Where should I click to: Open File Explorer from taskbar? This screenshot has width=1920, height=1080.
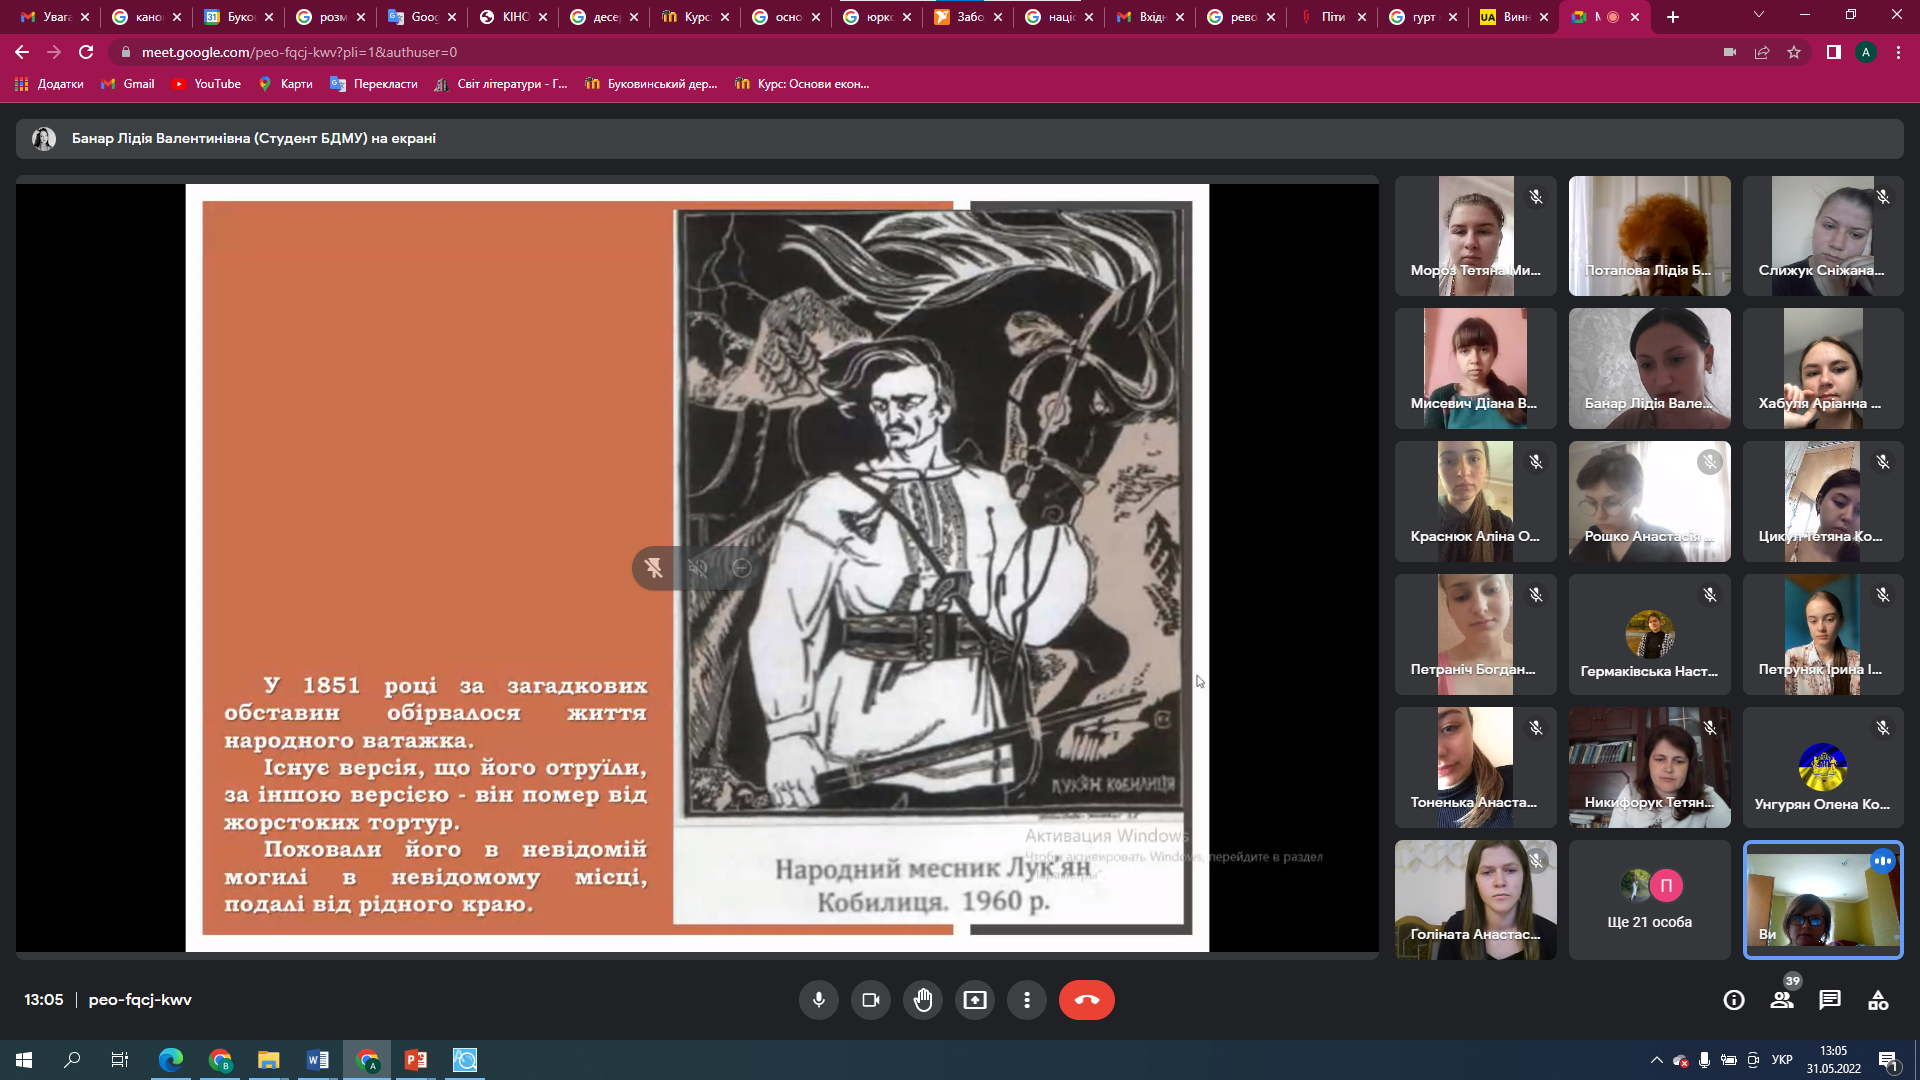pyautogui.click(x=268, y=1060)
